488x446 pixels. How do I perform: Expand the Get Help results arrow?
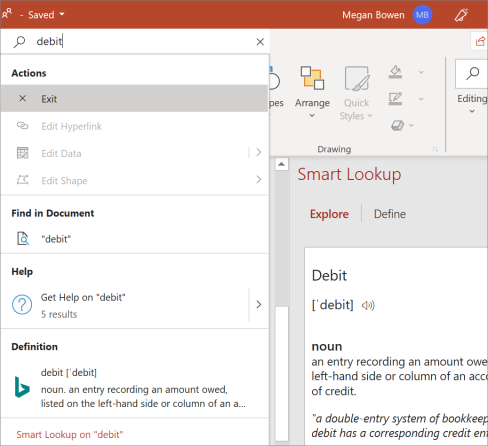pyautogui.click(x=259, y=304)
